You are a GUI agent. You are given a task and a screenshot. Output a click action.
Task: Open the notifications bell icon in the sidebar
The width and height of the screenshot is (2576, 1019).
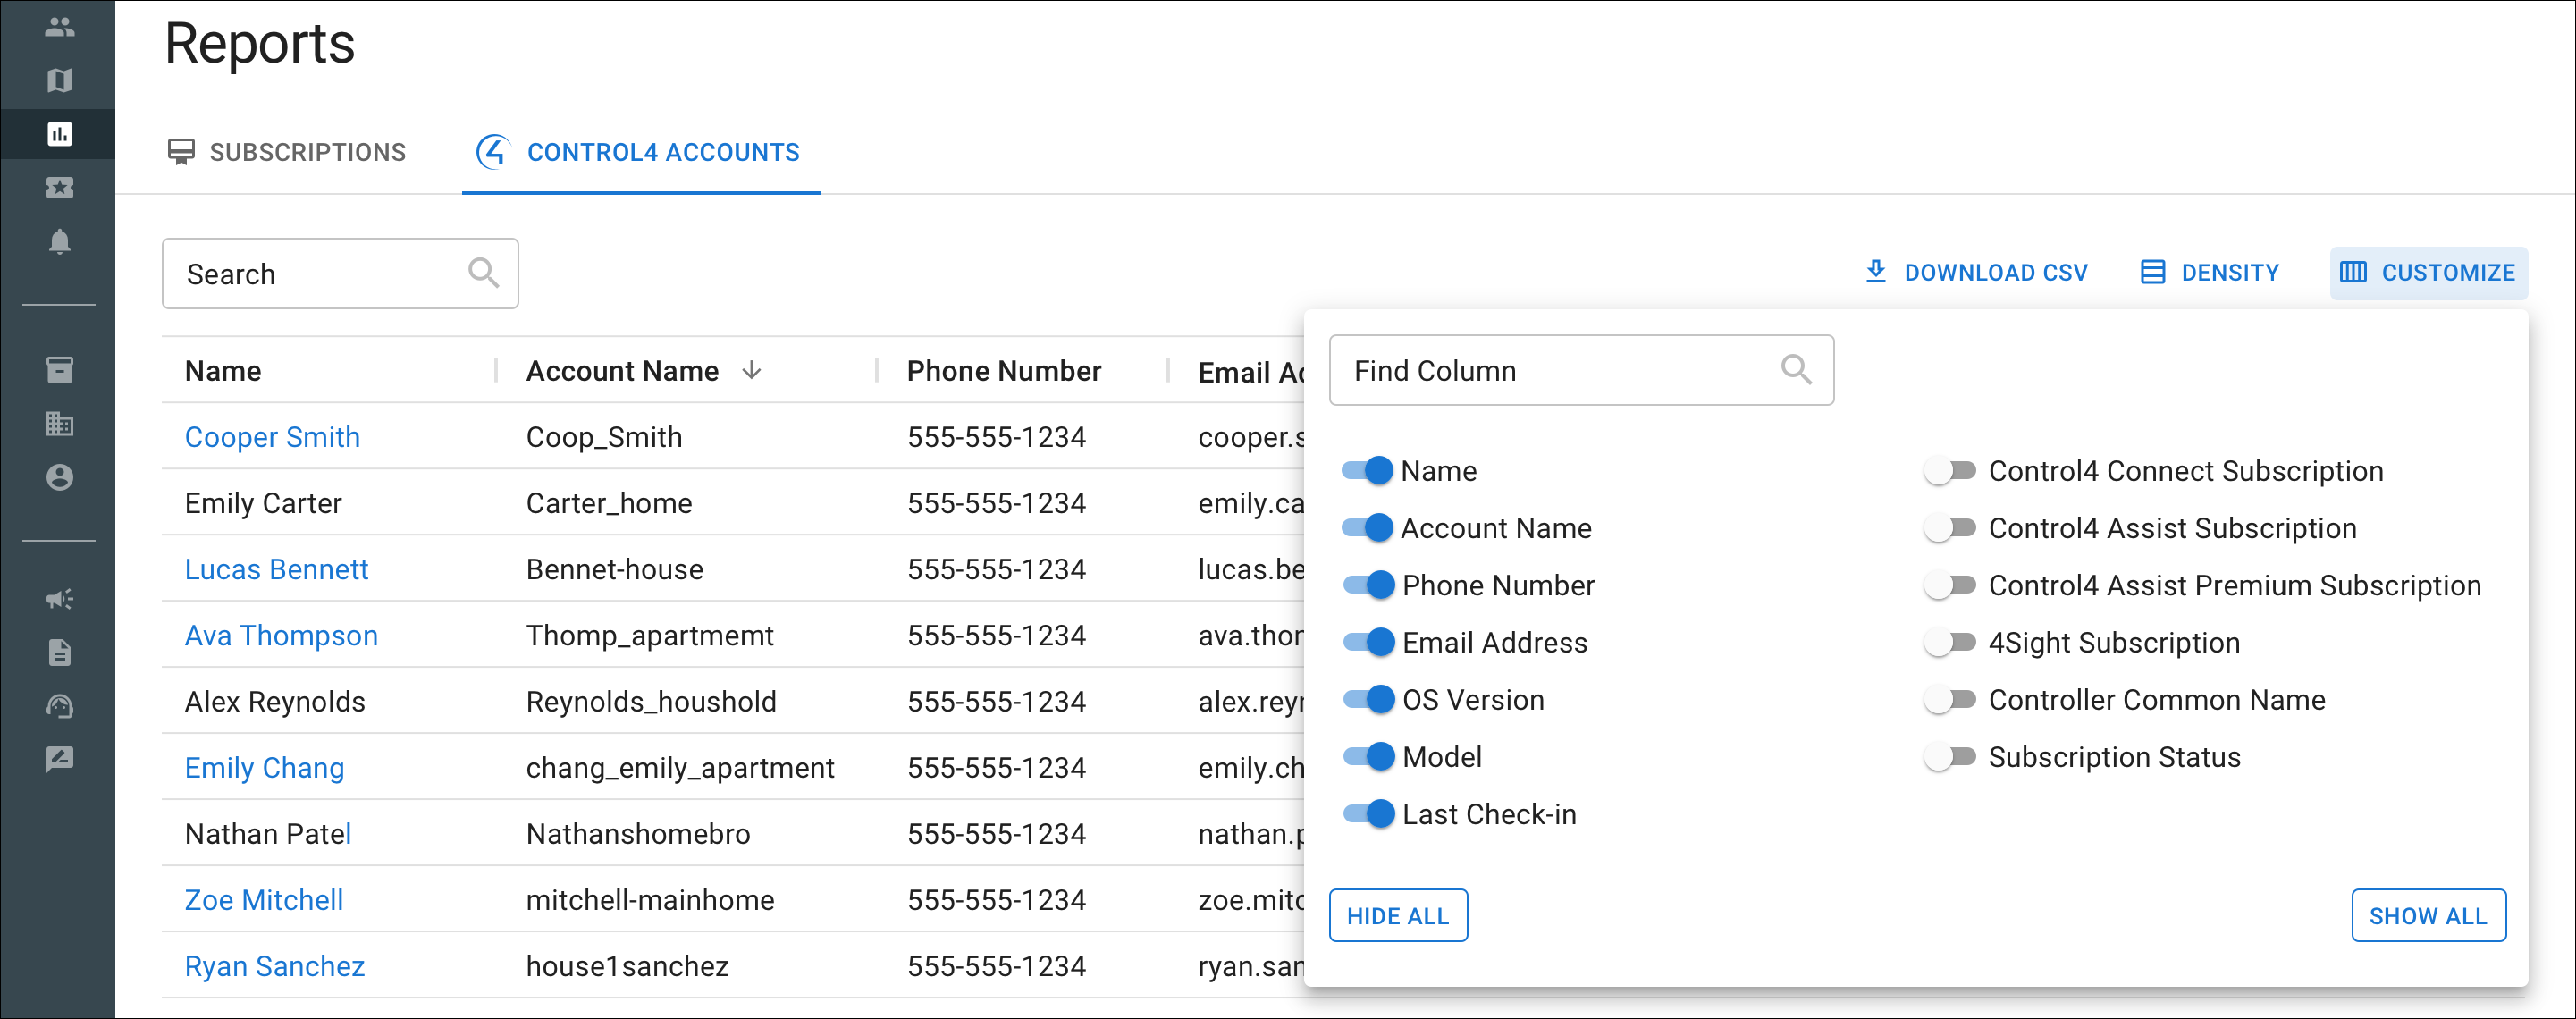[x=59, y=241]
